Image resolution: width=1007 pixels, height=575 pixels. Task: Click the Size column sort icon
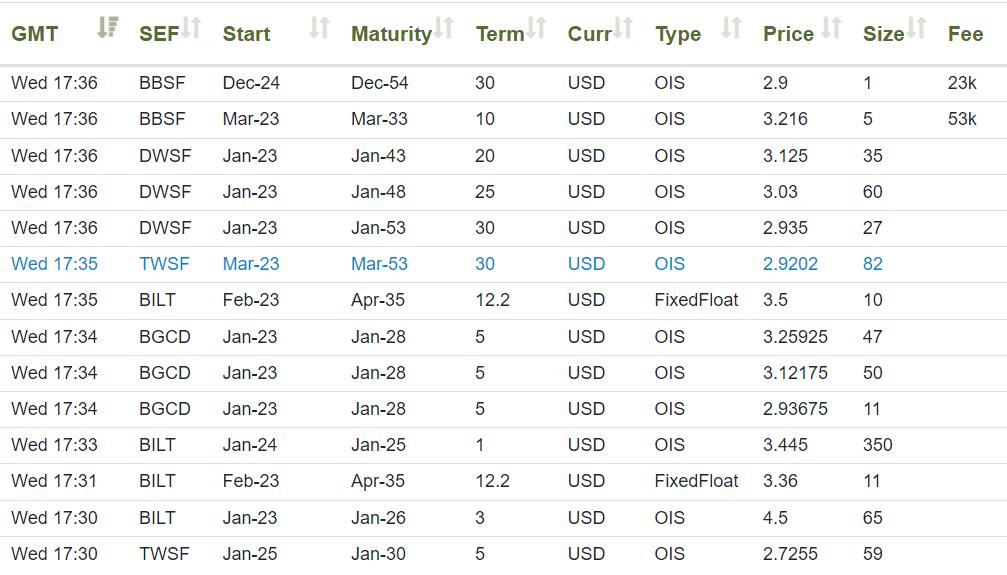(917, 29)
